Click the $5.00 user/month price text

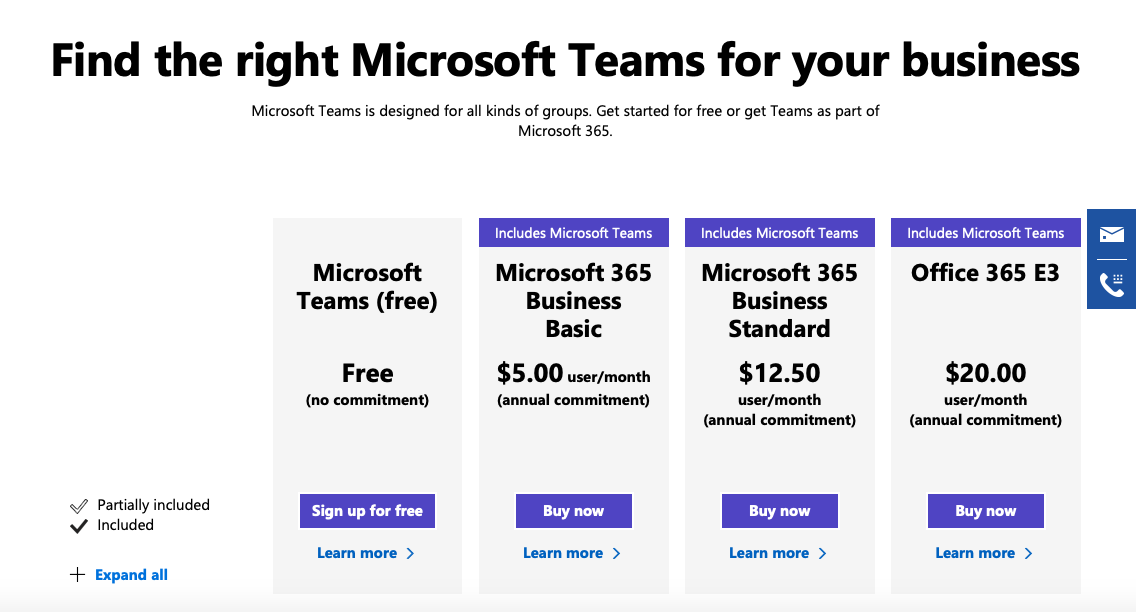coord(573,375)
